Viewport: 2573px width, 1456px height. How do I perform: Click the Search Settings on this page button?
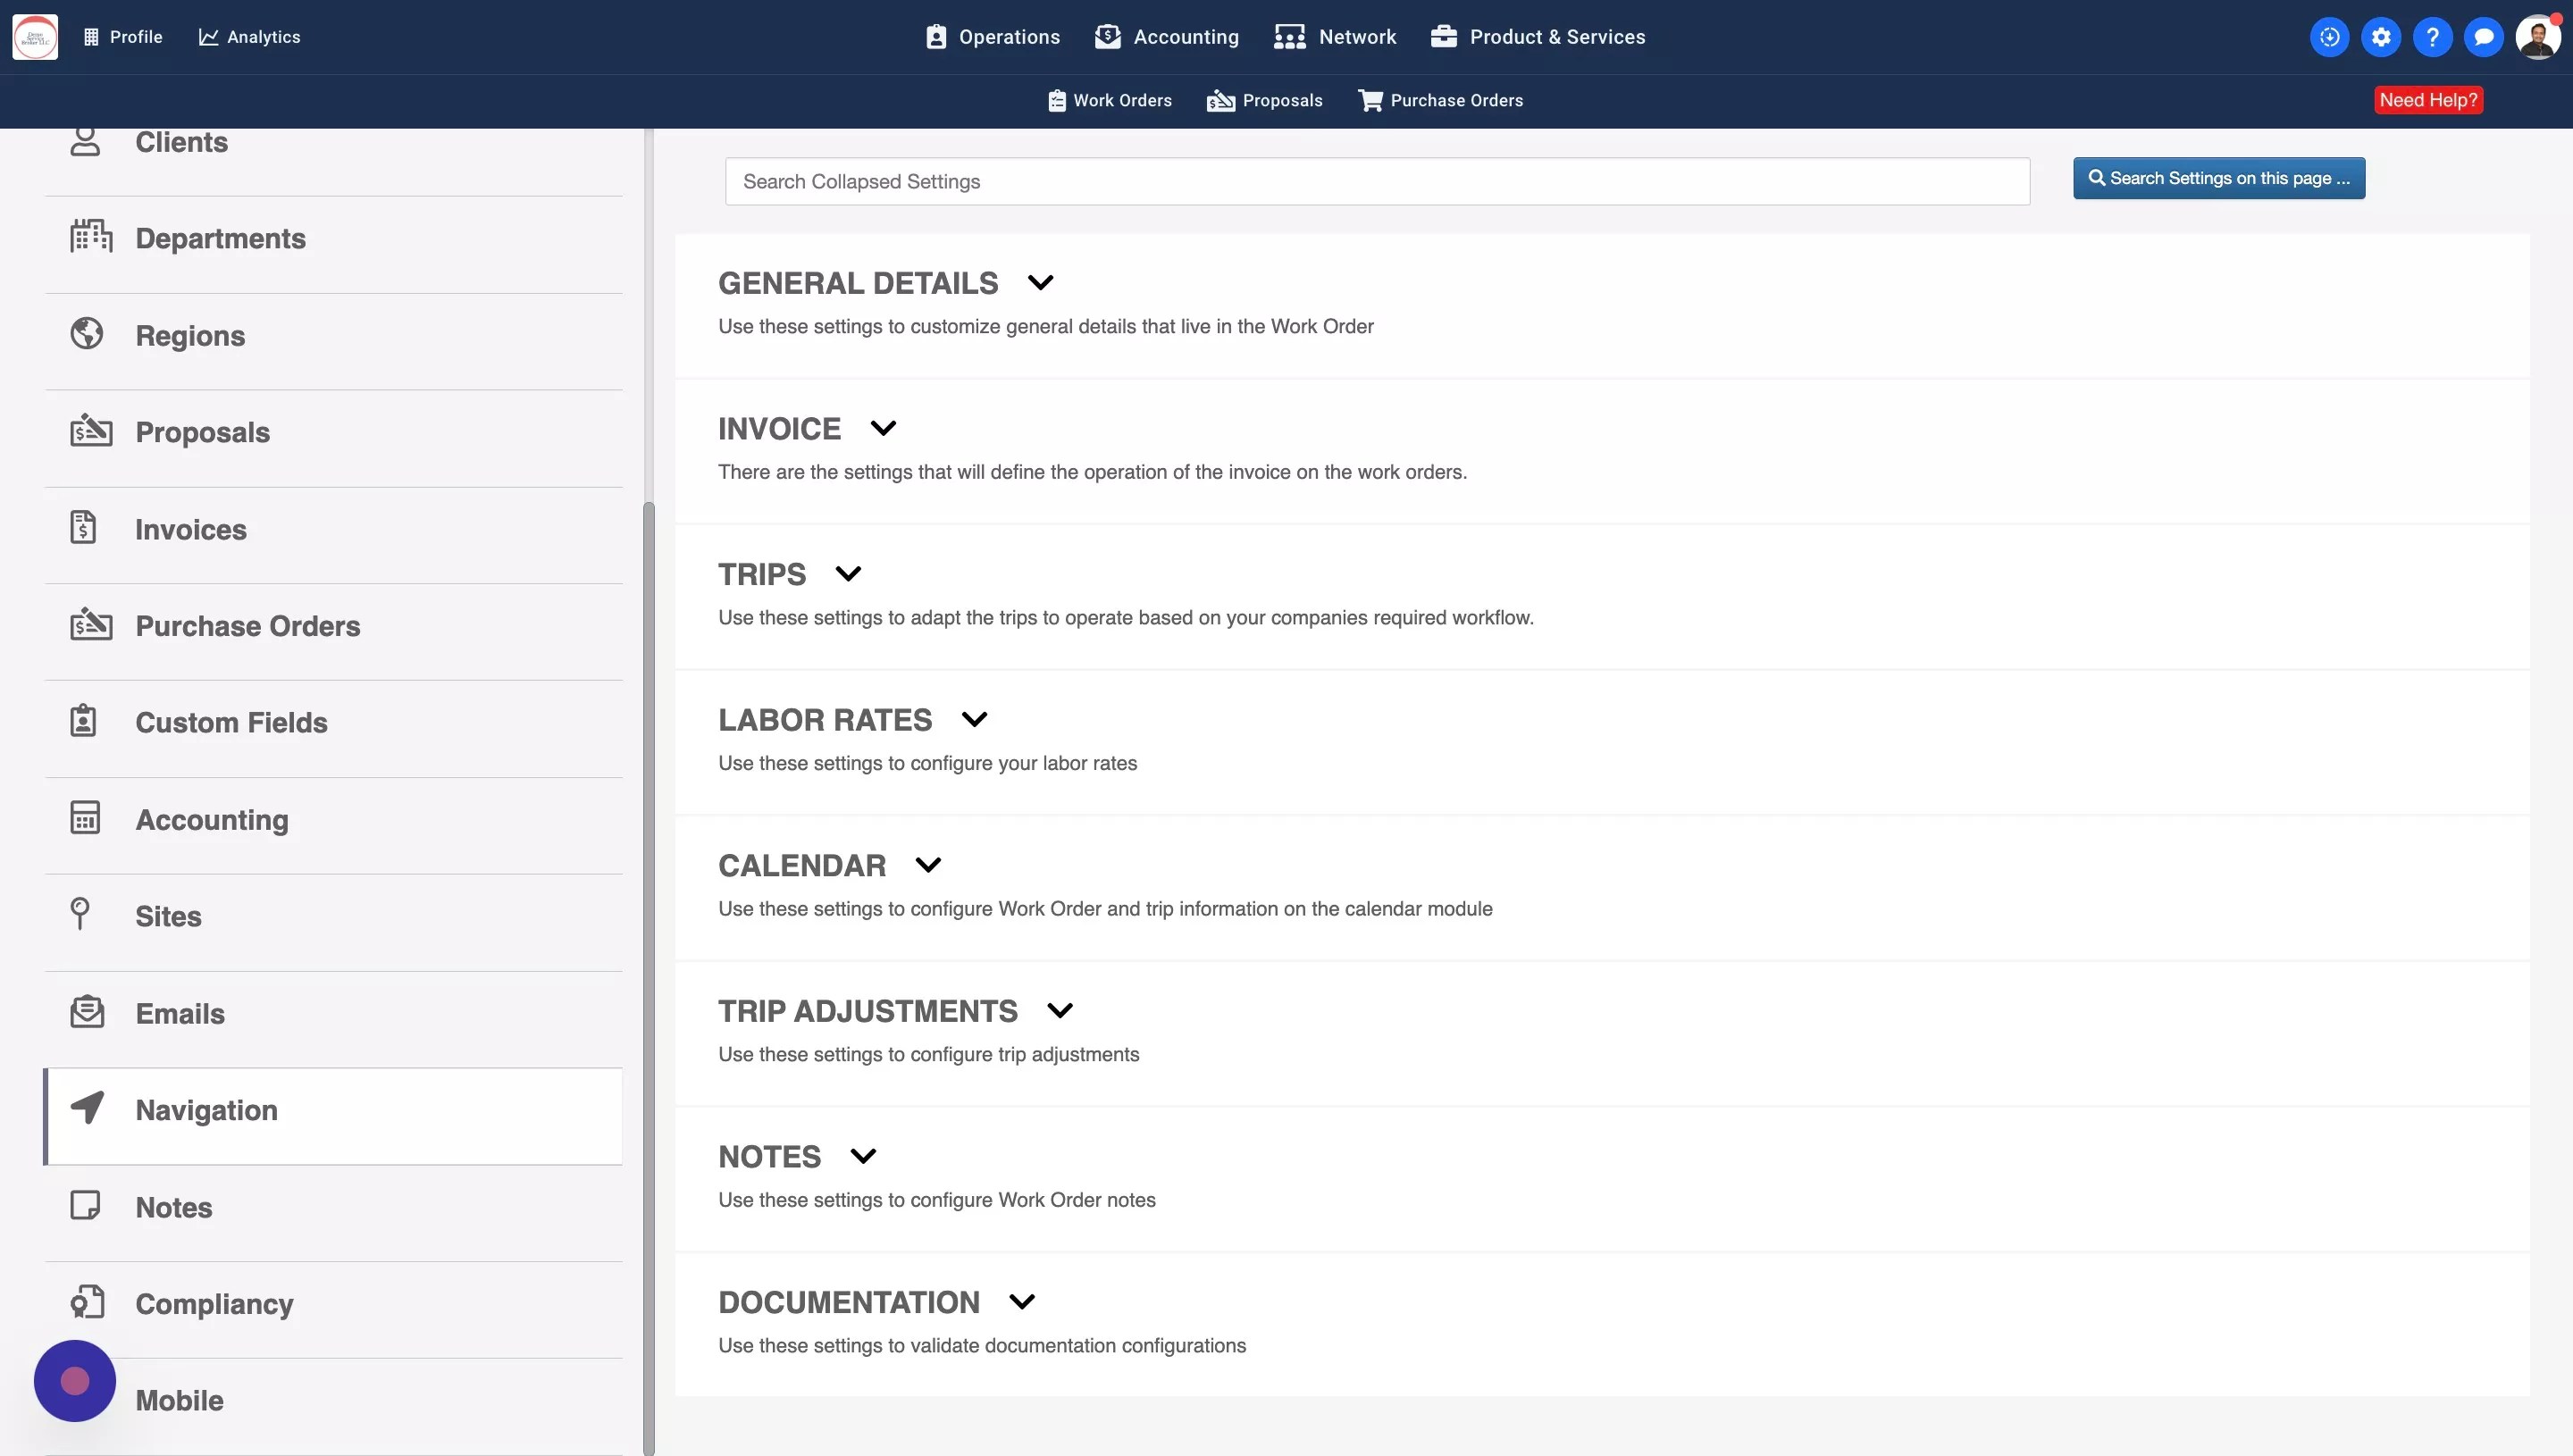(2218, 178)
